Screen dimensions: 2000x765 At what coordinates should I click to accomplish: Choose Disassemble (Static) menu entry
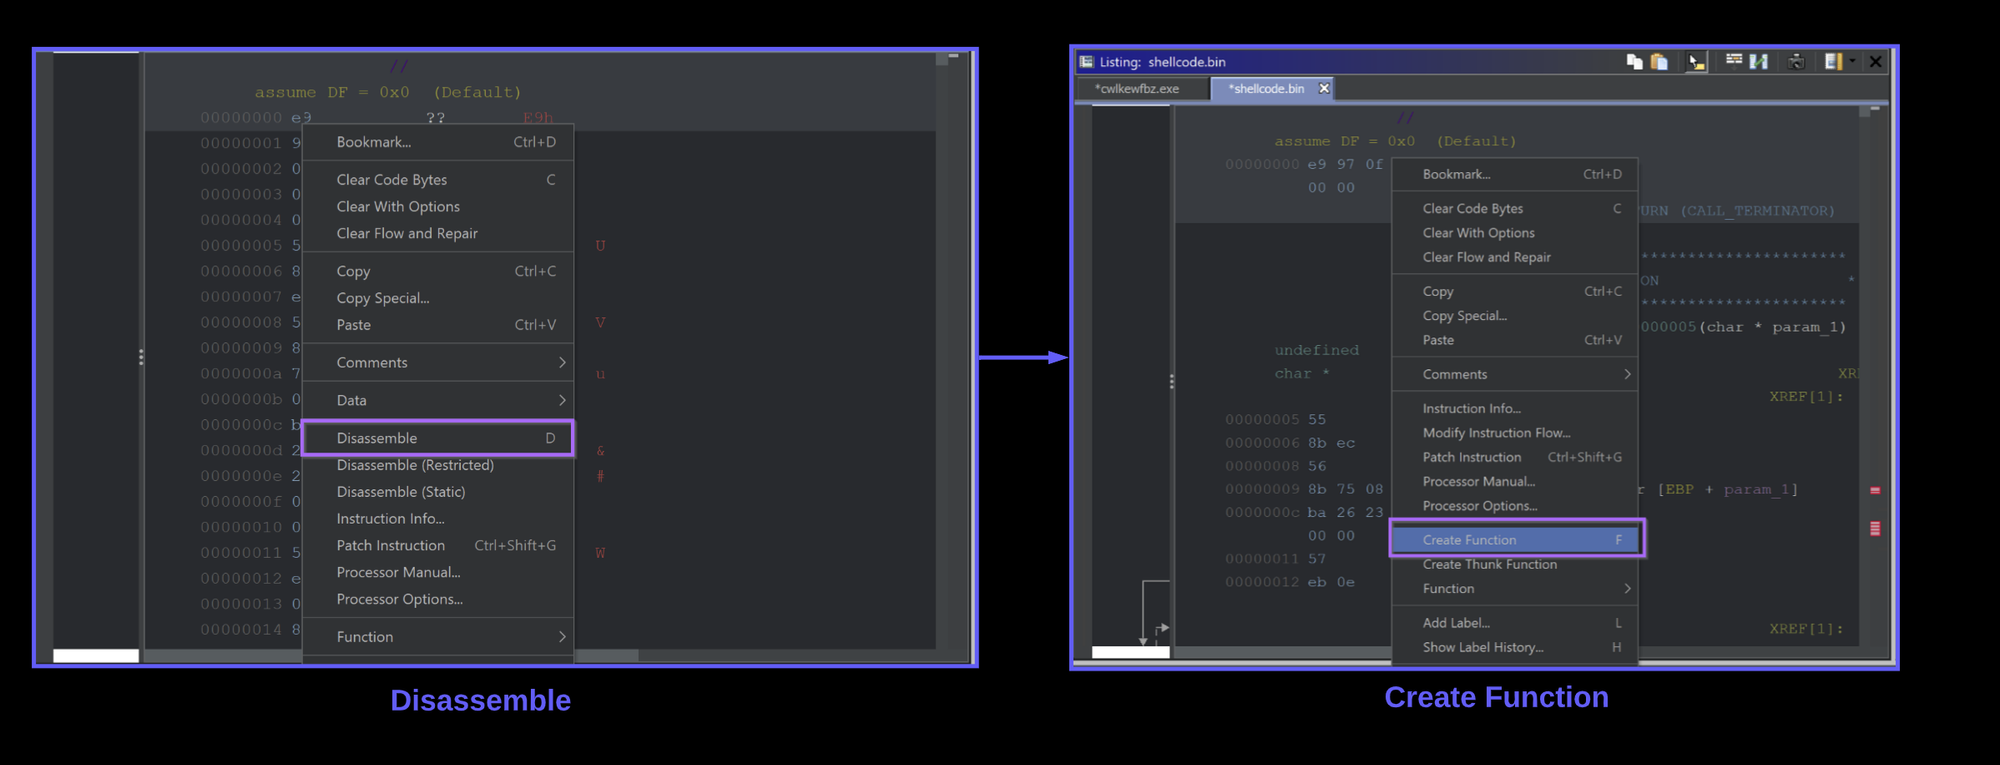tap(438, 492)
